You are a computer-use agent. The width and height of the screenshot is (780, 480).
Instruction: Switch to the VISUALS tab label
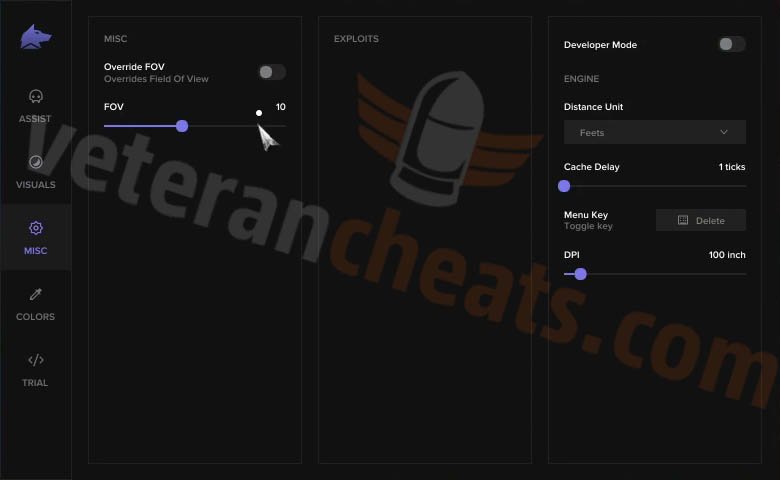[x=36, y=185]
